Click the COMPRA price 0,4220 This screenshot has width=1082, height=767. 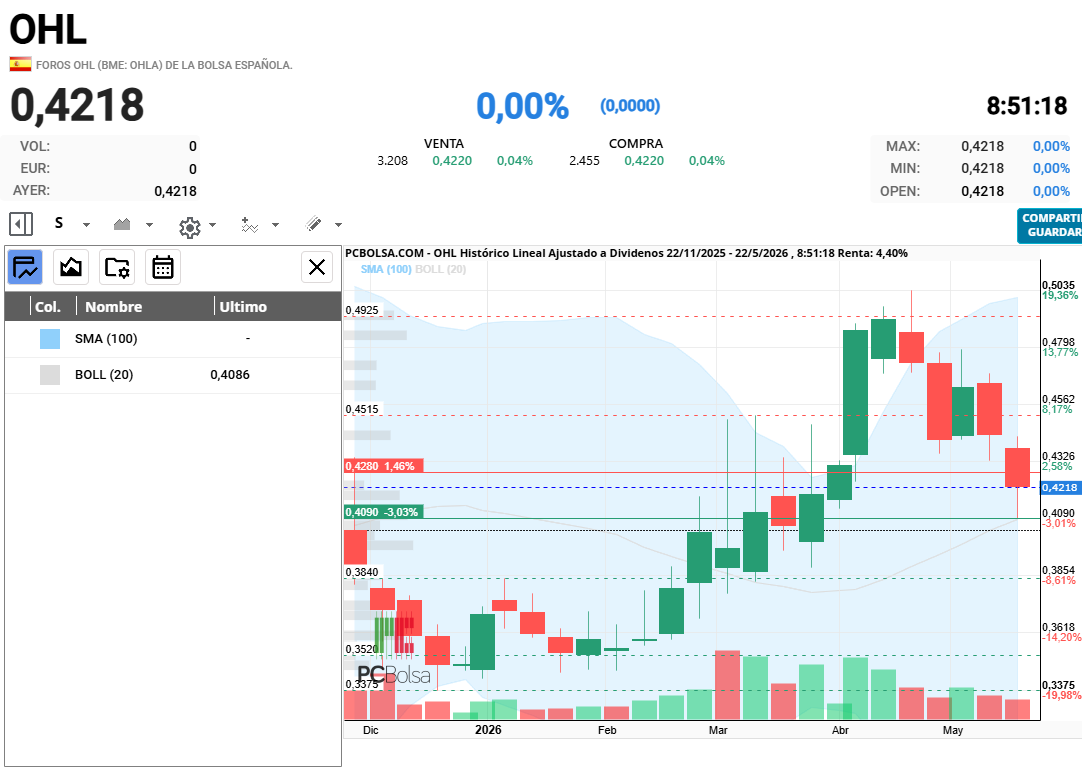coord(644,161)
